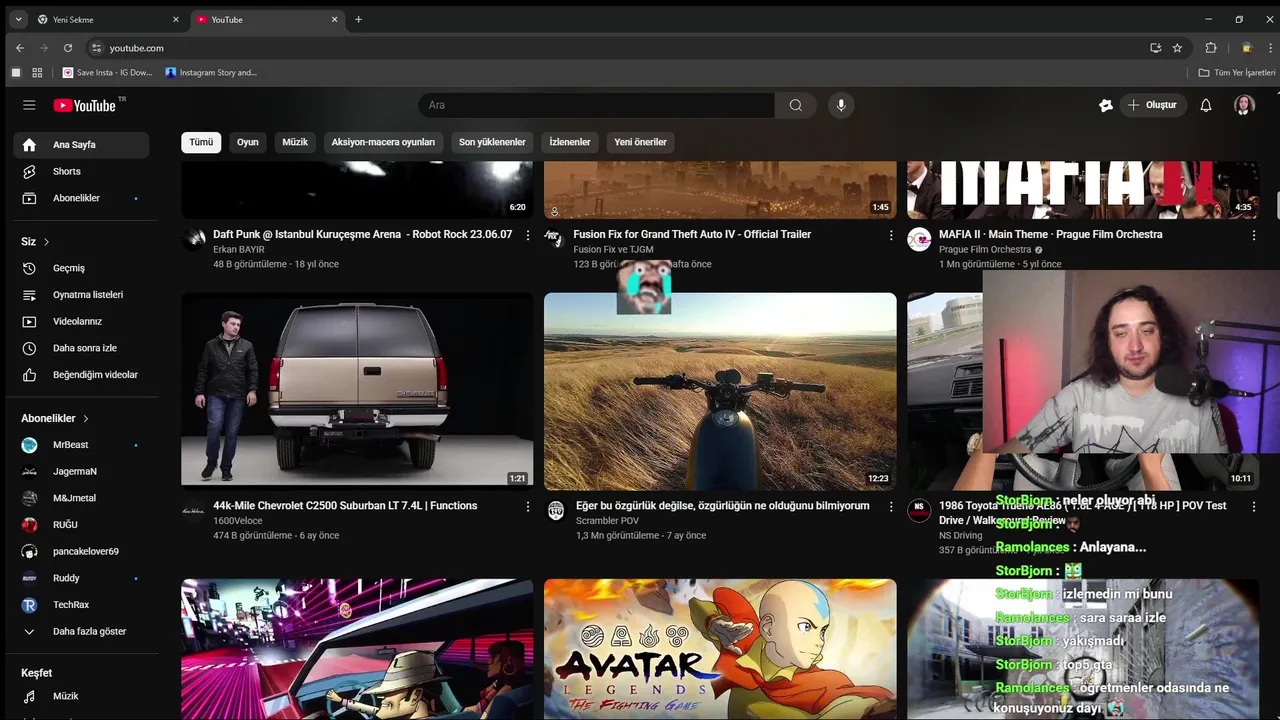Open Daha sonra izle list
Image resolution: width=1280 pixels, height=720 pixels.
[x=82, y=348]
